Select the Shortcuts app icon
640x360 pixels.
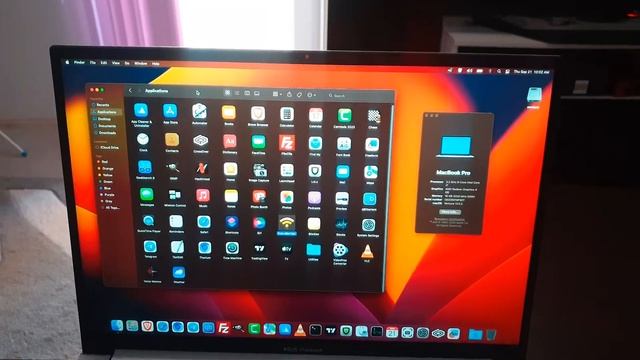coord(231,223)
